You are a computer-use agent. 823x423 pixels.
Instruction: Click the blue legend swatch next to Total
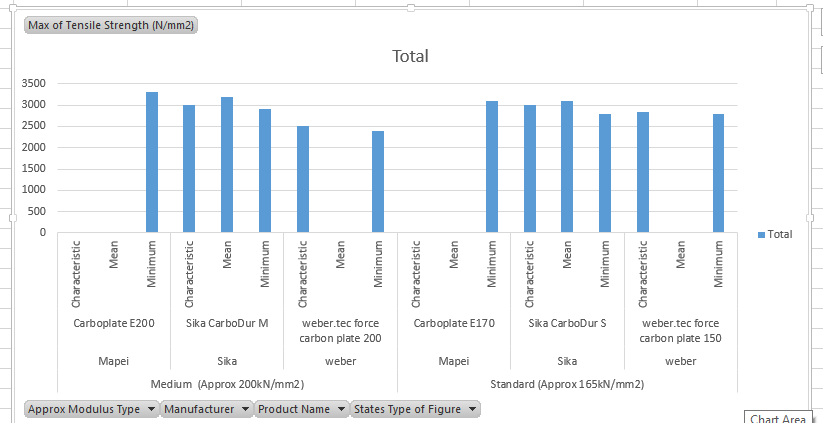(761, 234)
